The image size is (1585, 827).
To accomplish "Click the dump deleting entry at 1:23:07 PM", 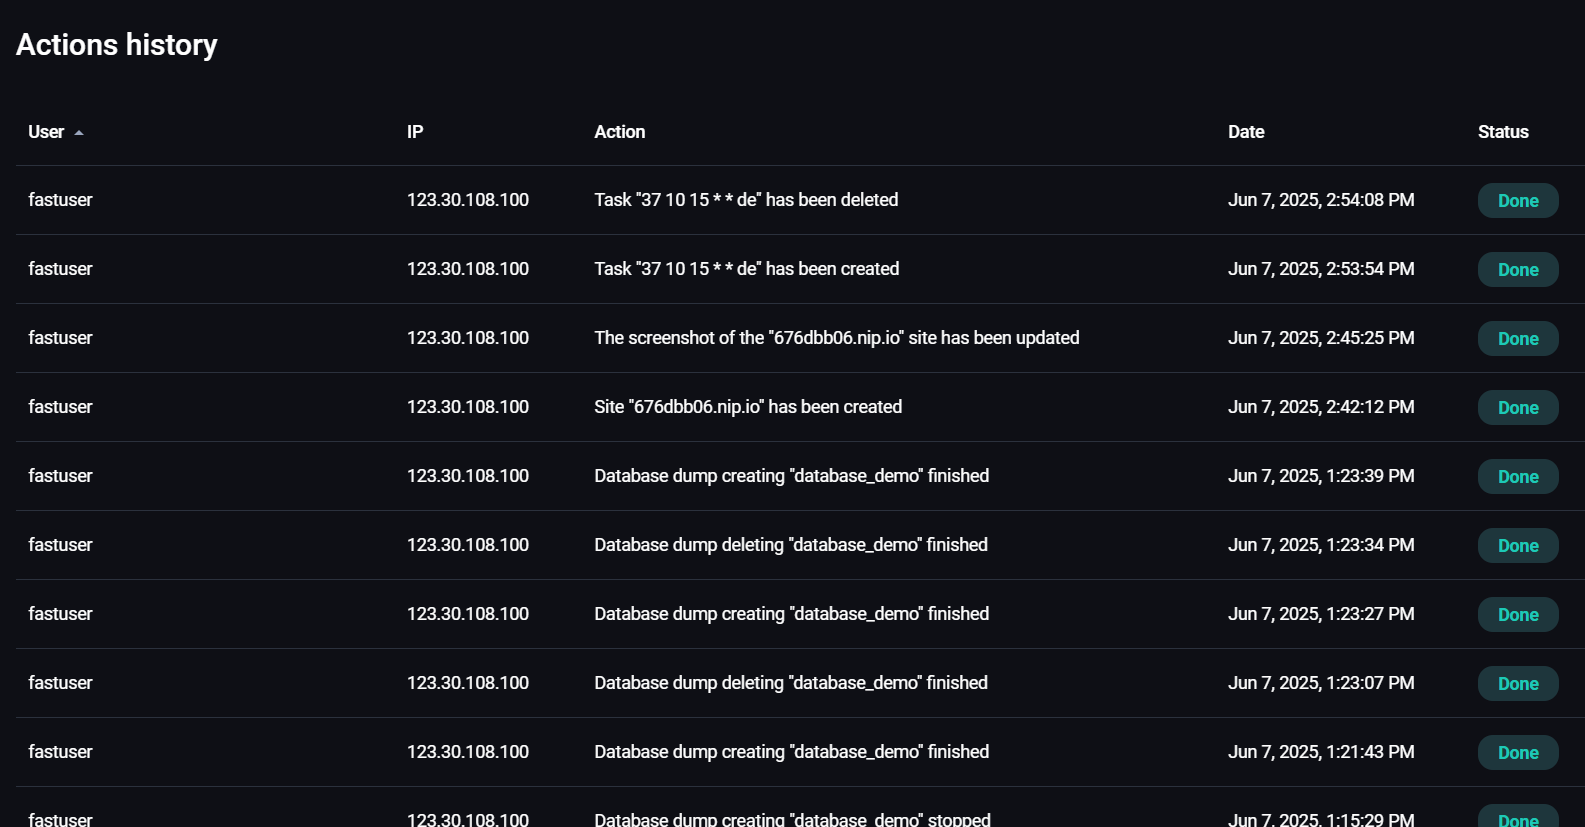I will (790, 683).
